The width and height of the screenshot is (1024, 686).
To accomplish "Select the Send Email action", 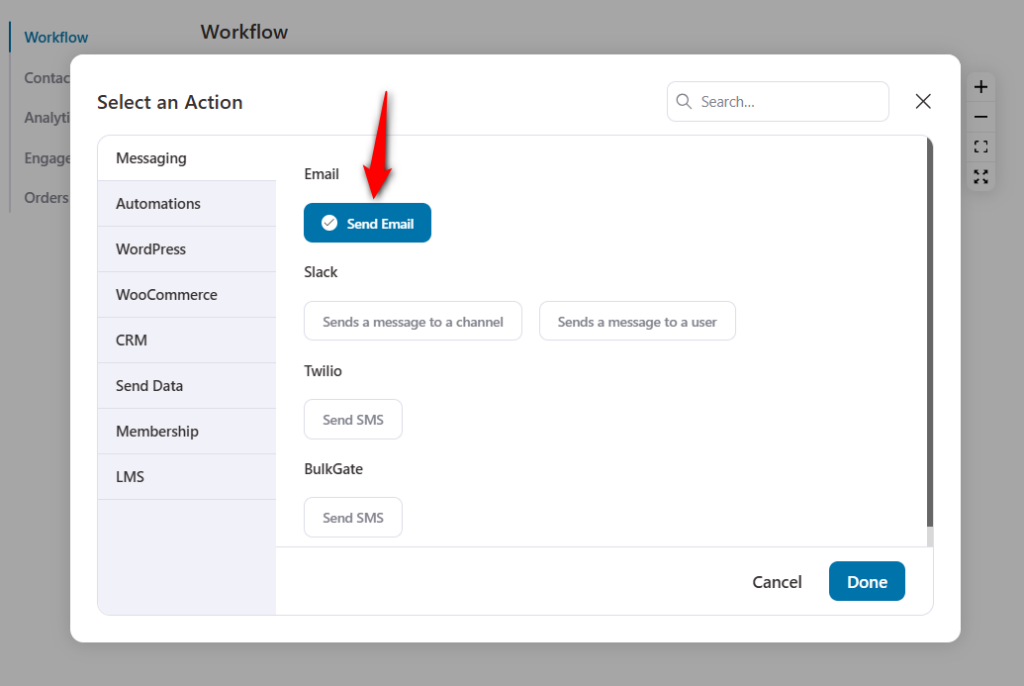I will (x=367, y=222).
